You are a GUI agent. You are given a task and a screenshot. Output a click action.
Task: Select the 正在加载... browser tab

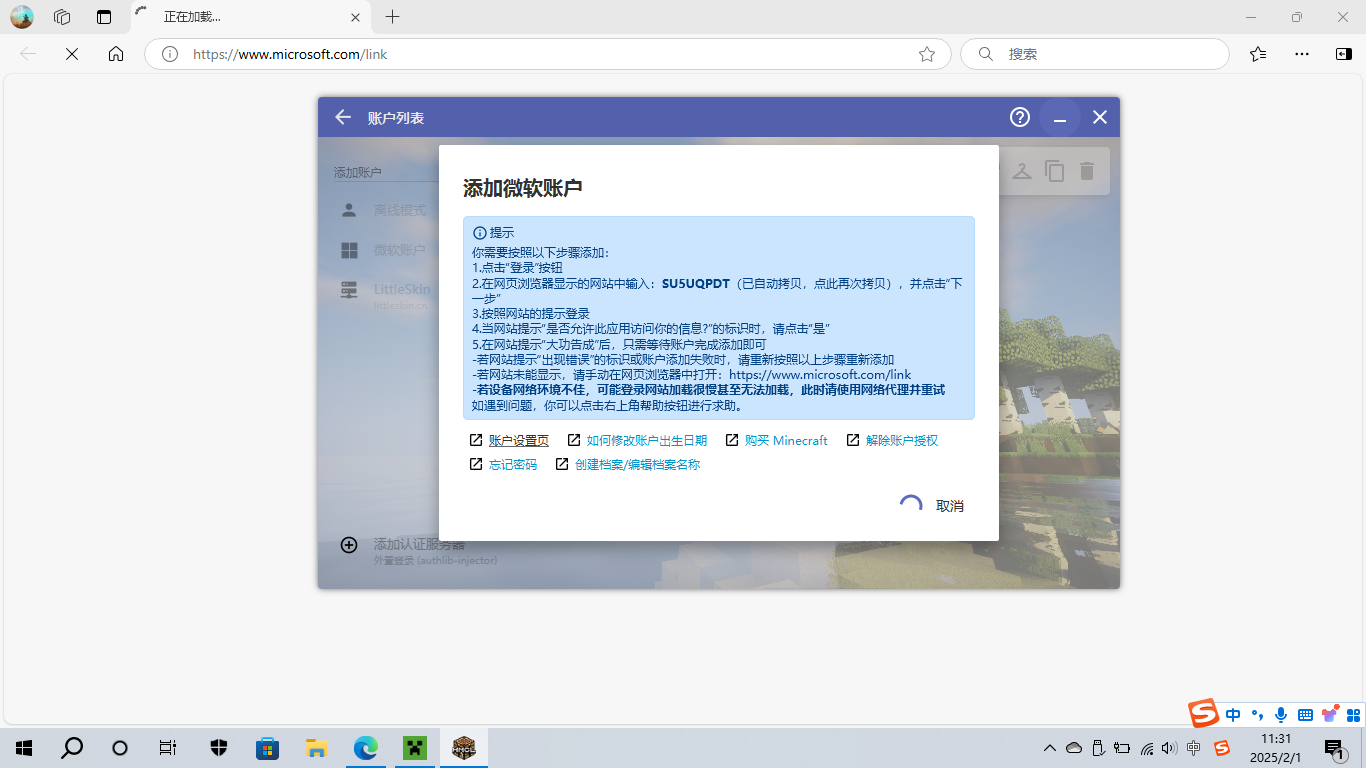coord(250,17)
